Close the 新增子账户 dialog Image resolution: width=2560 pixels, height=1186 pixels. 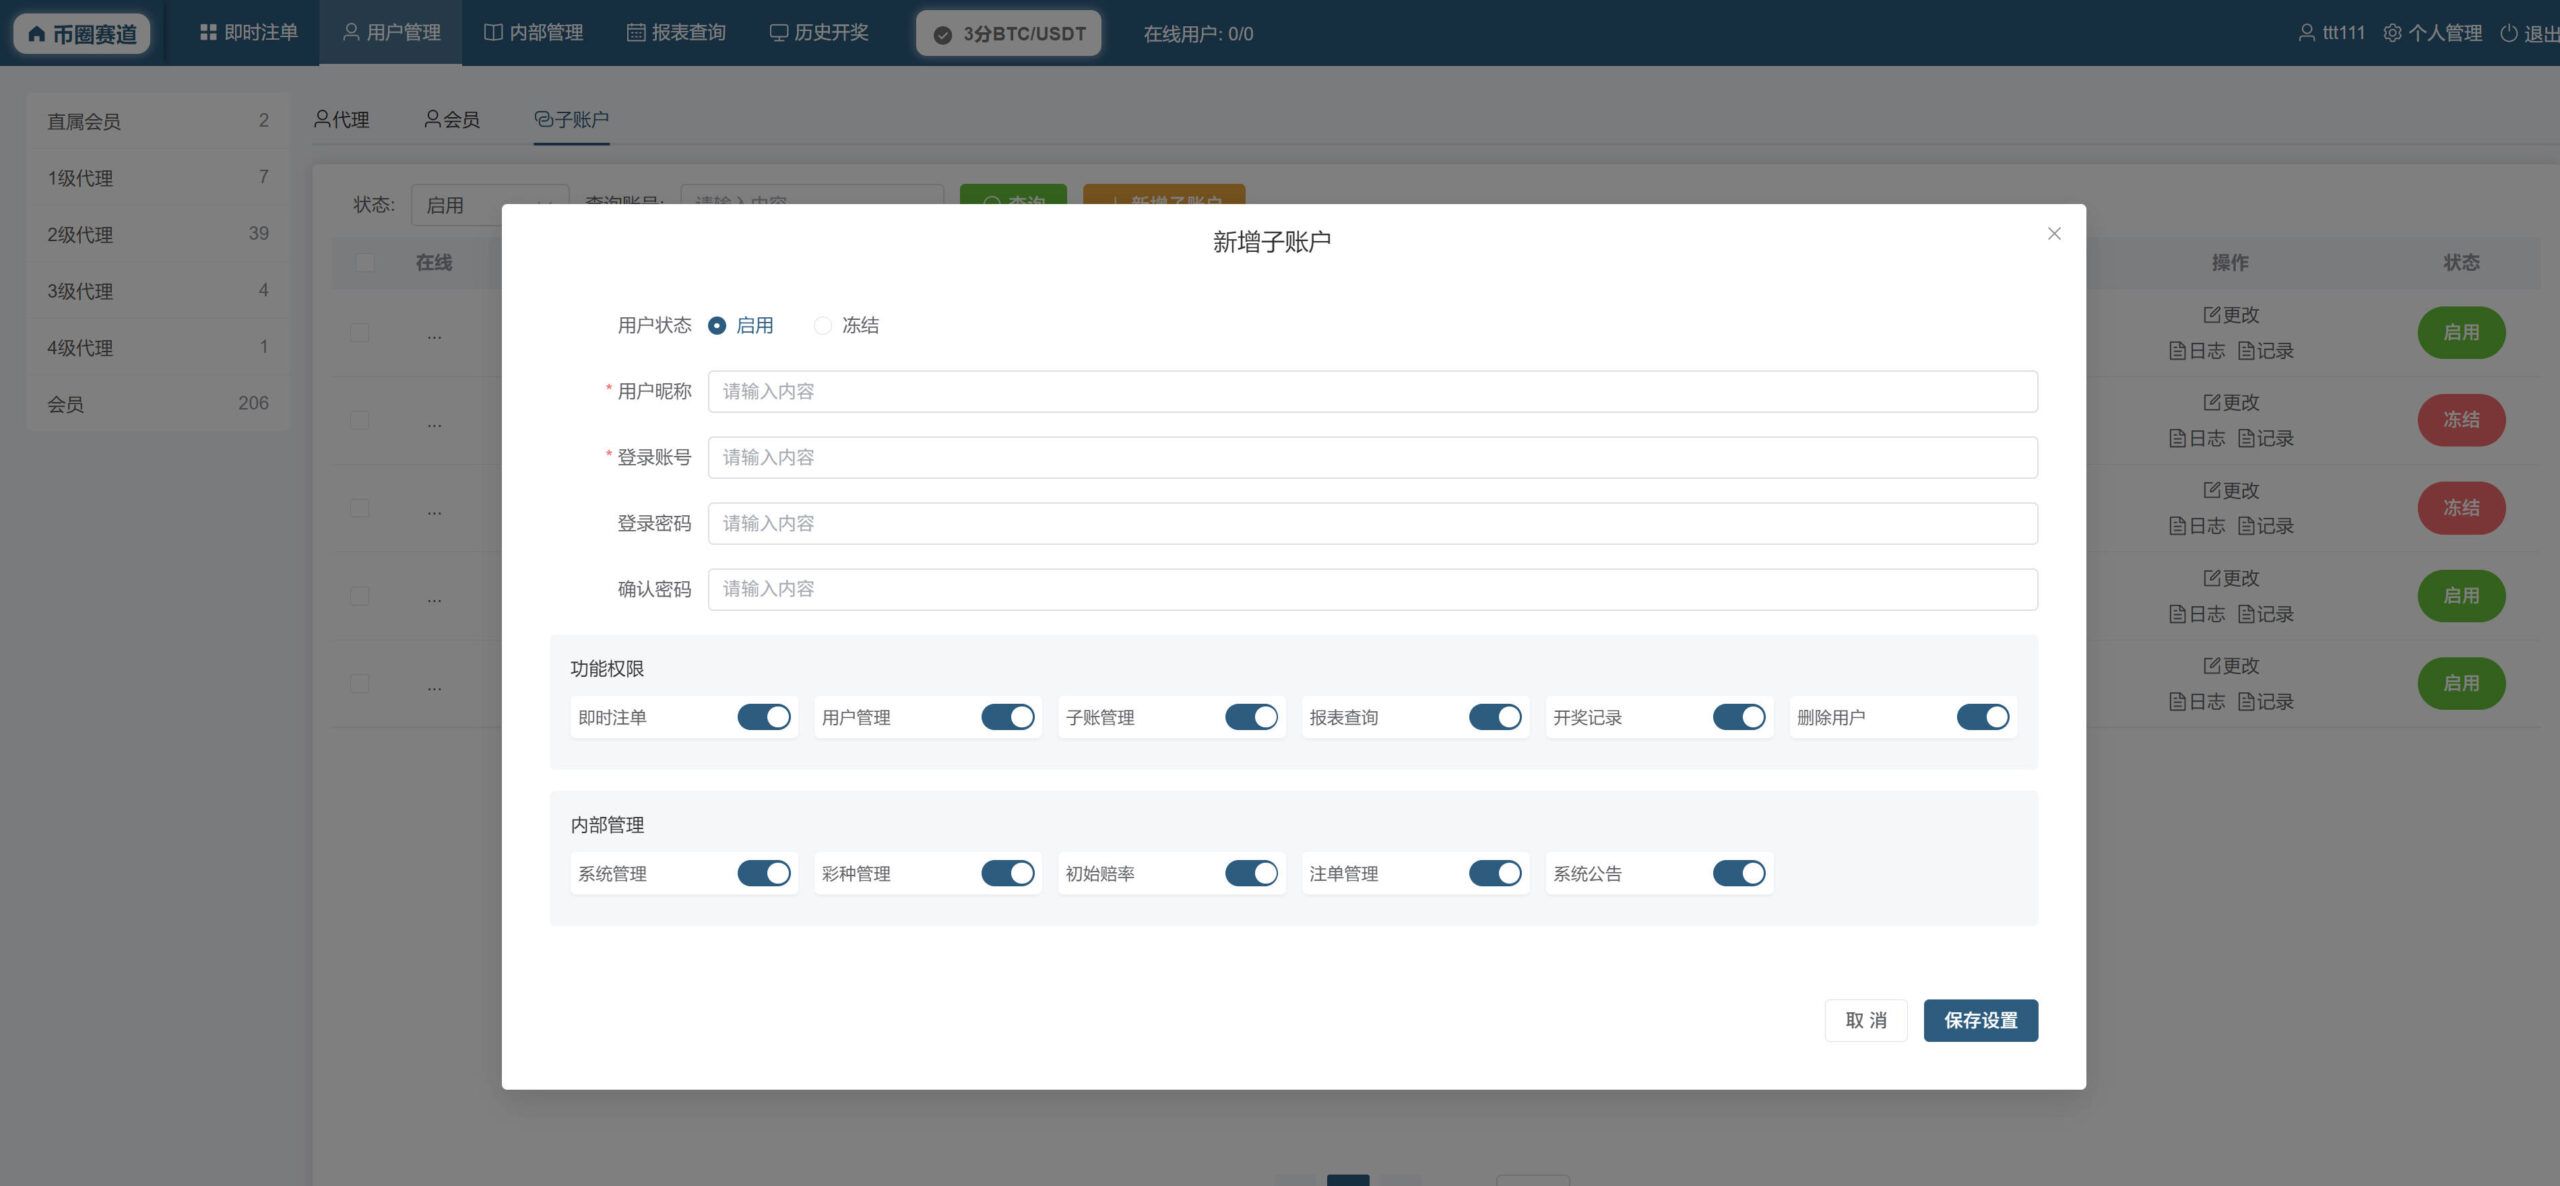(2054, 233)
